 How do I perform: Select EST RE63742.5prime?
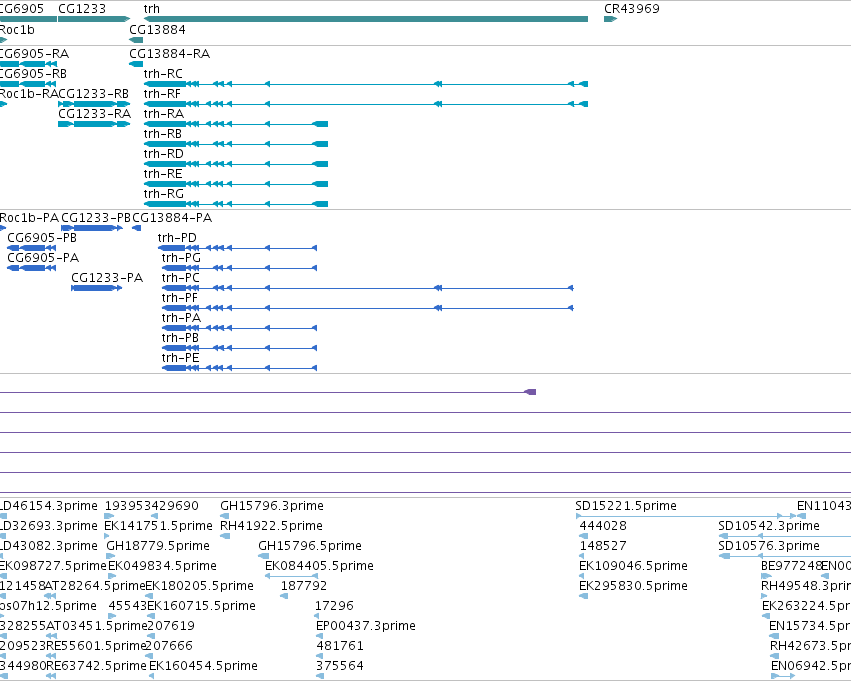pyautogui.click(x=97, y=666)
